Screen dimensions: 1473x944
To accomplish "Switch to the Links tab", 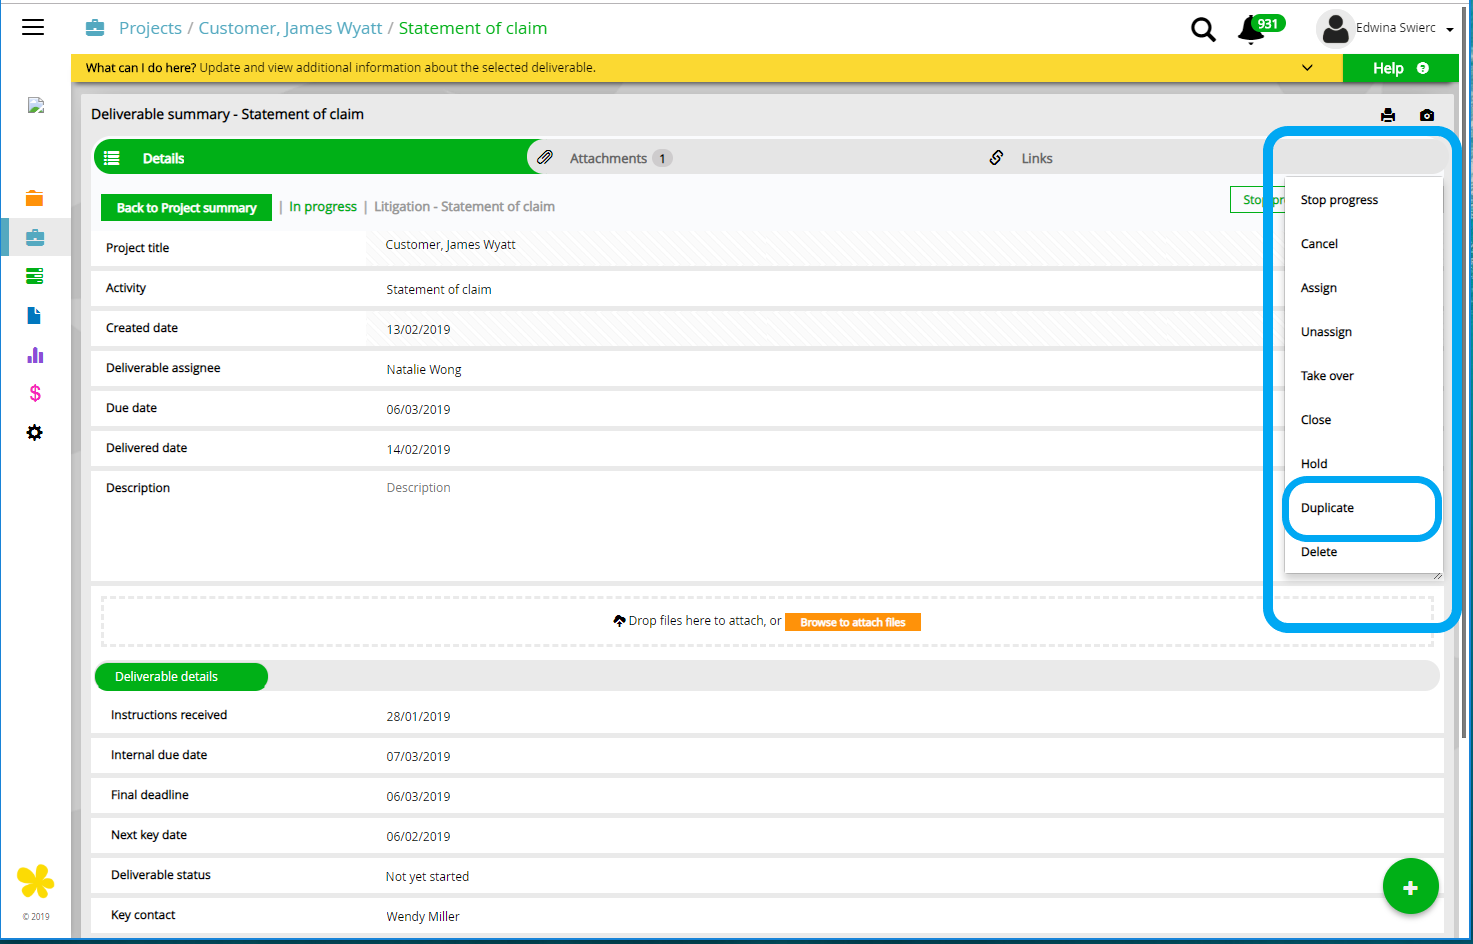I will pos(1036,158).
